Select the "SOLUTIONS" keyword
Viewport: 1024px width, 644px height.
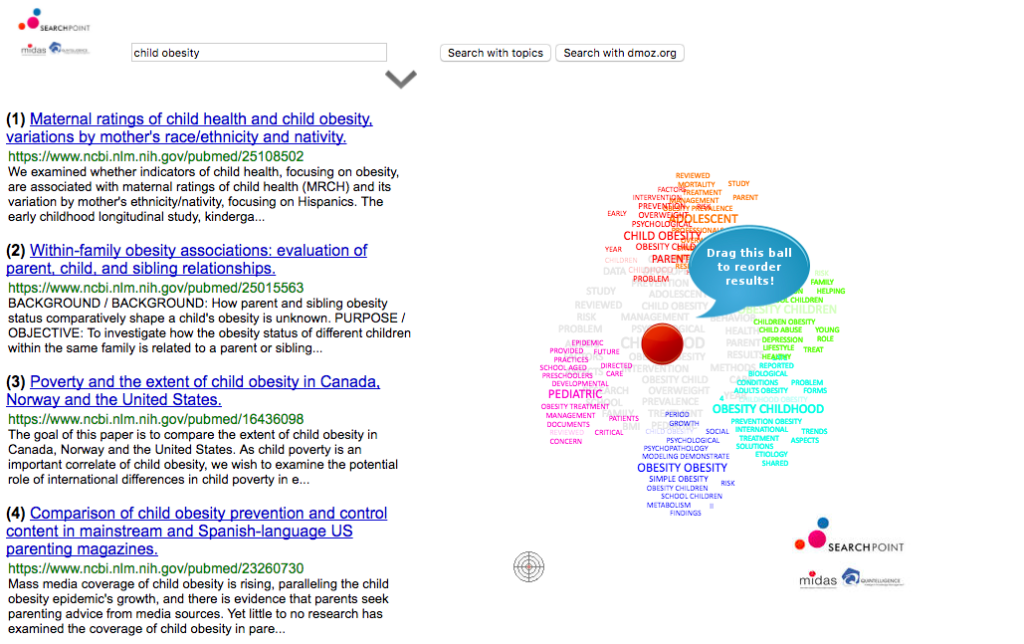(754, 446)
